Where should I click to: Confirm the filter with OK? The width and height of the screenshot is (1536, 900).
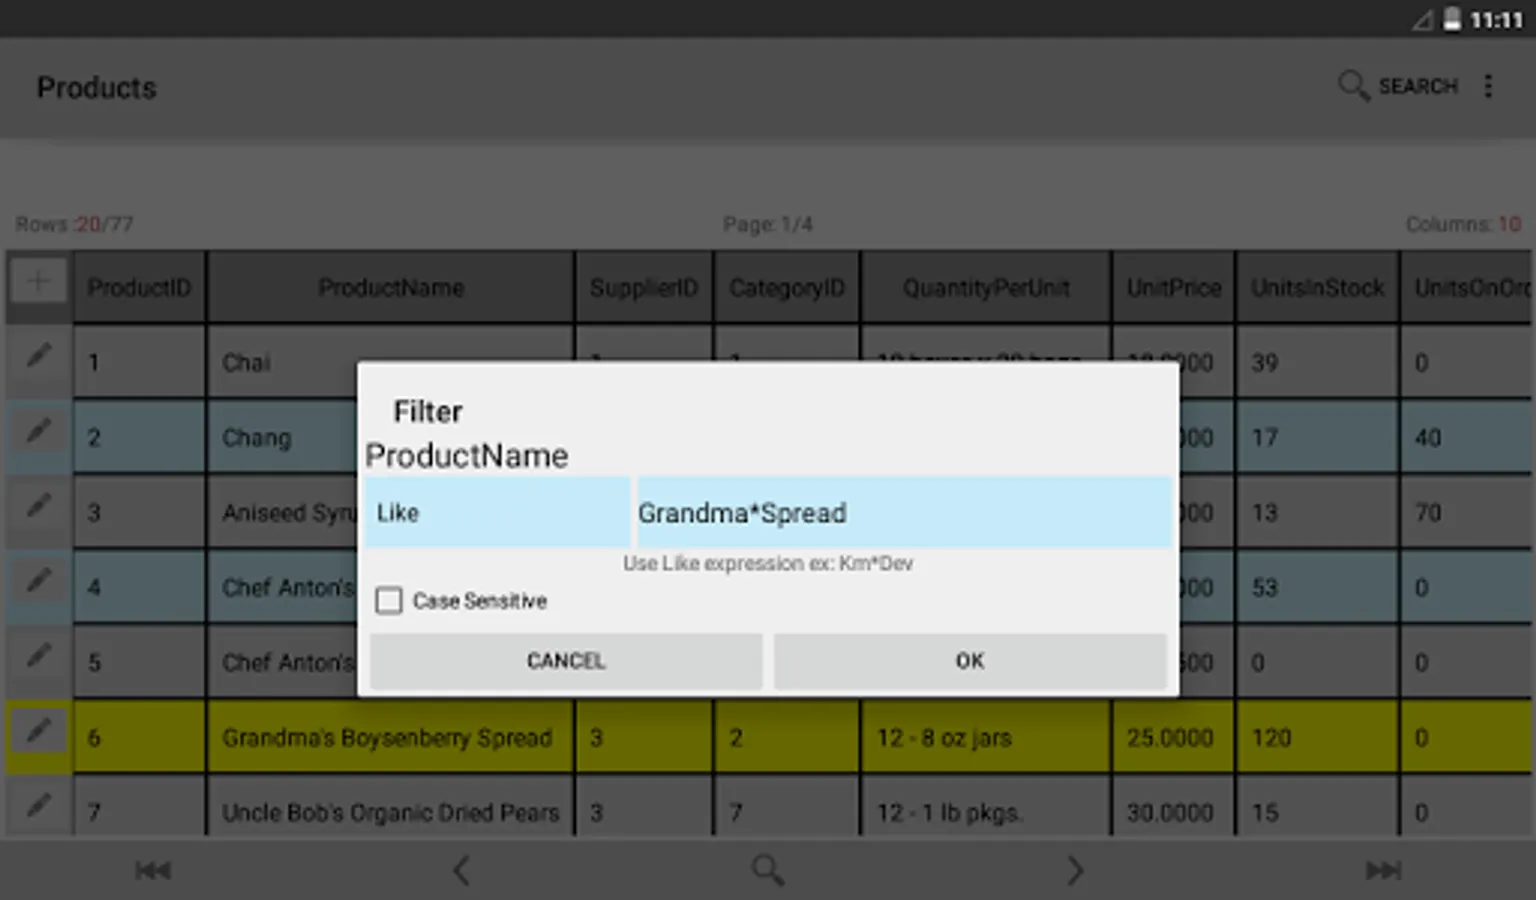[970, 661]
